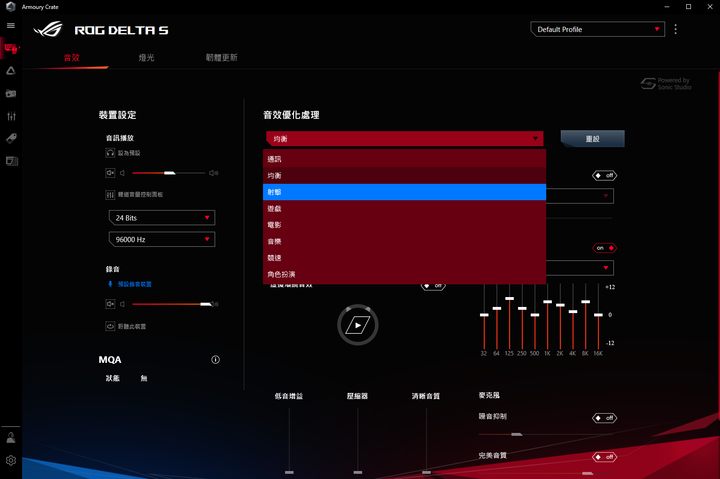Image resolution: width=720 pixels, height=479 pixels.
Task: Select 遊戲 from the preset list
Action: pyautogui.click(x=405, y=209)
